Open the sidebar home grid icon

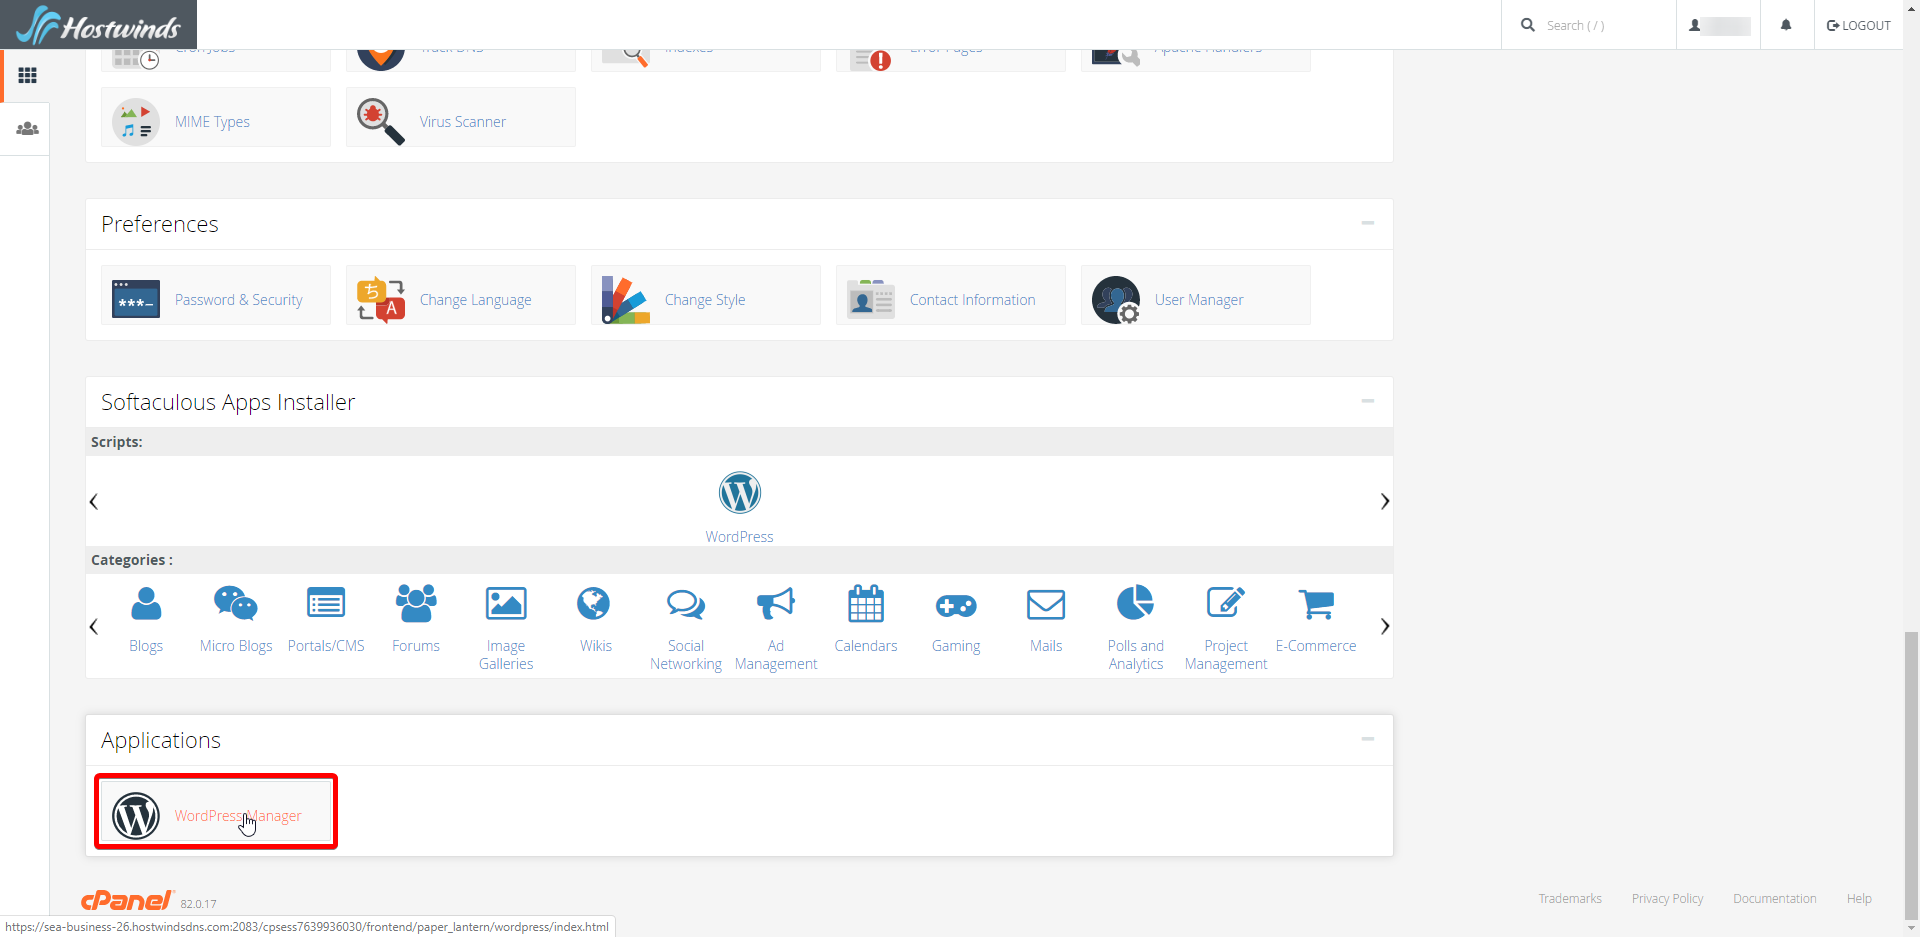click(x=27, y=75)
